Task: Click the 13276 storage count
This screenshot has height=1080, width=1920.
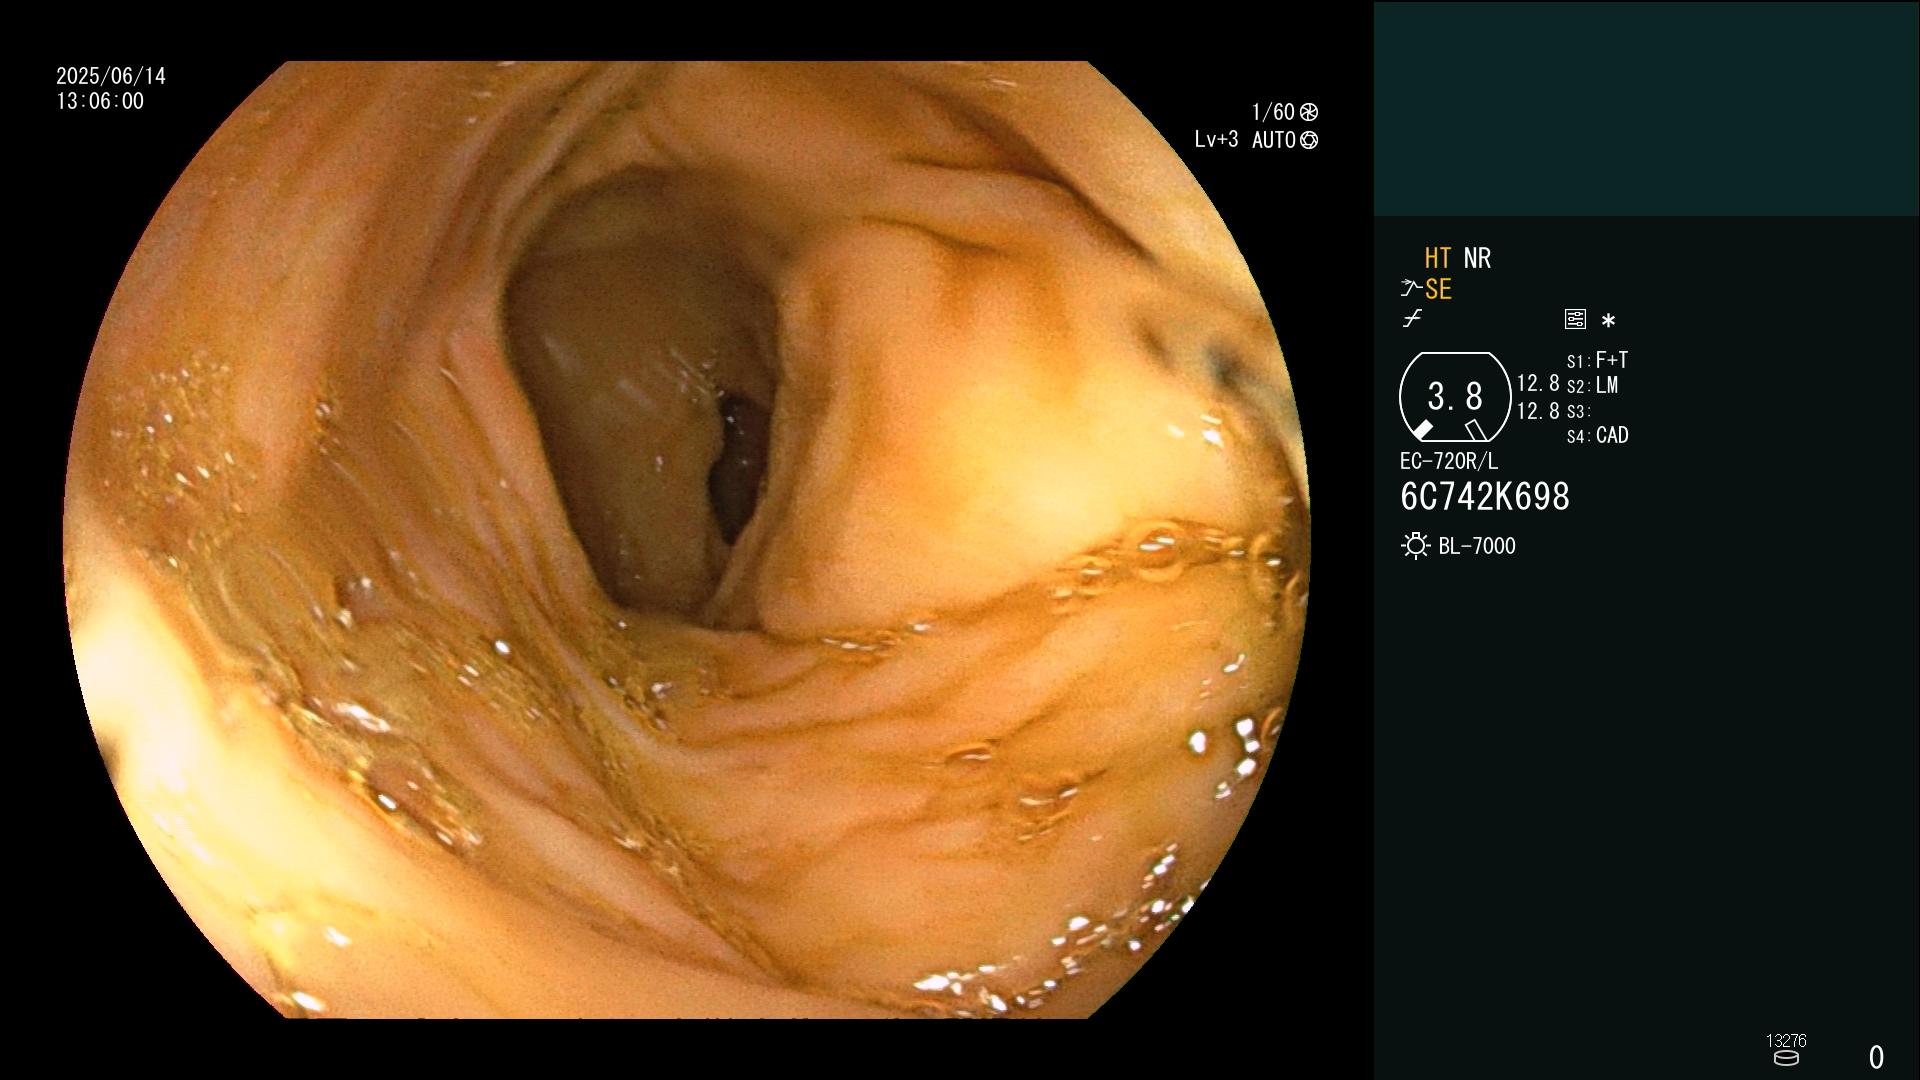Action: (x=1786, y=1040)
